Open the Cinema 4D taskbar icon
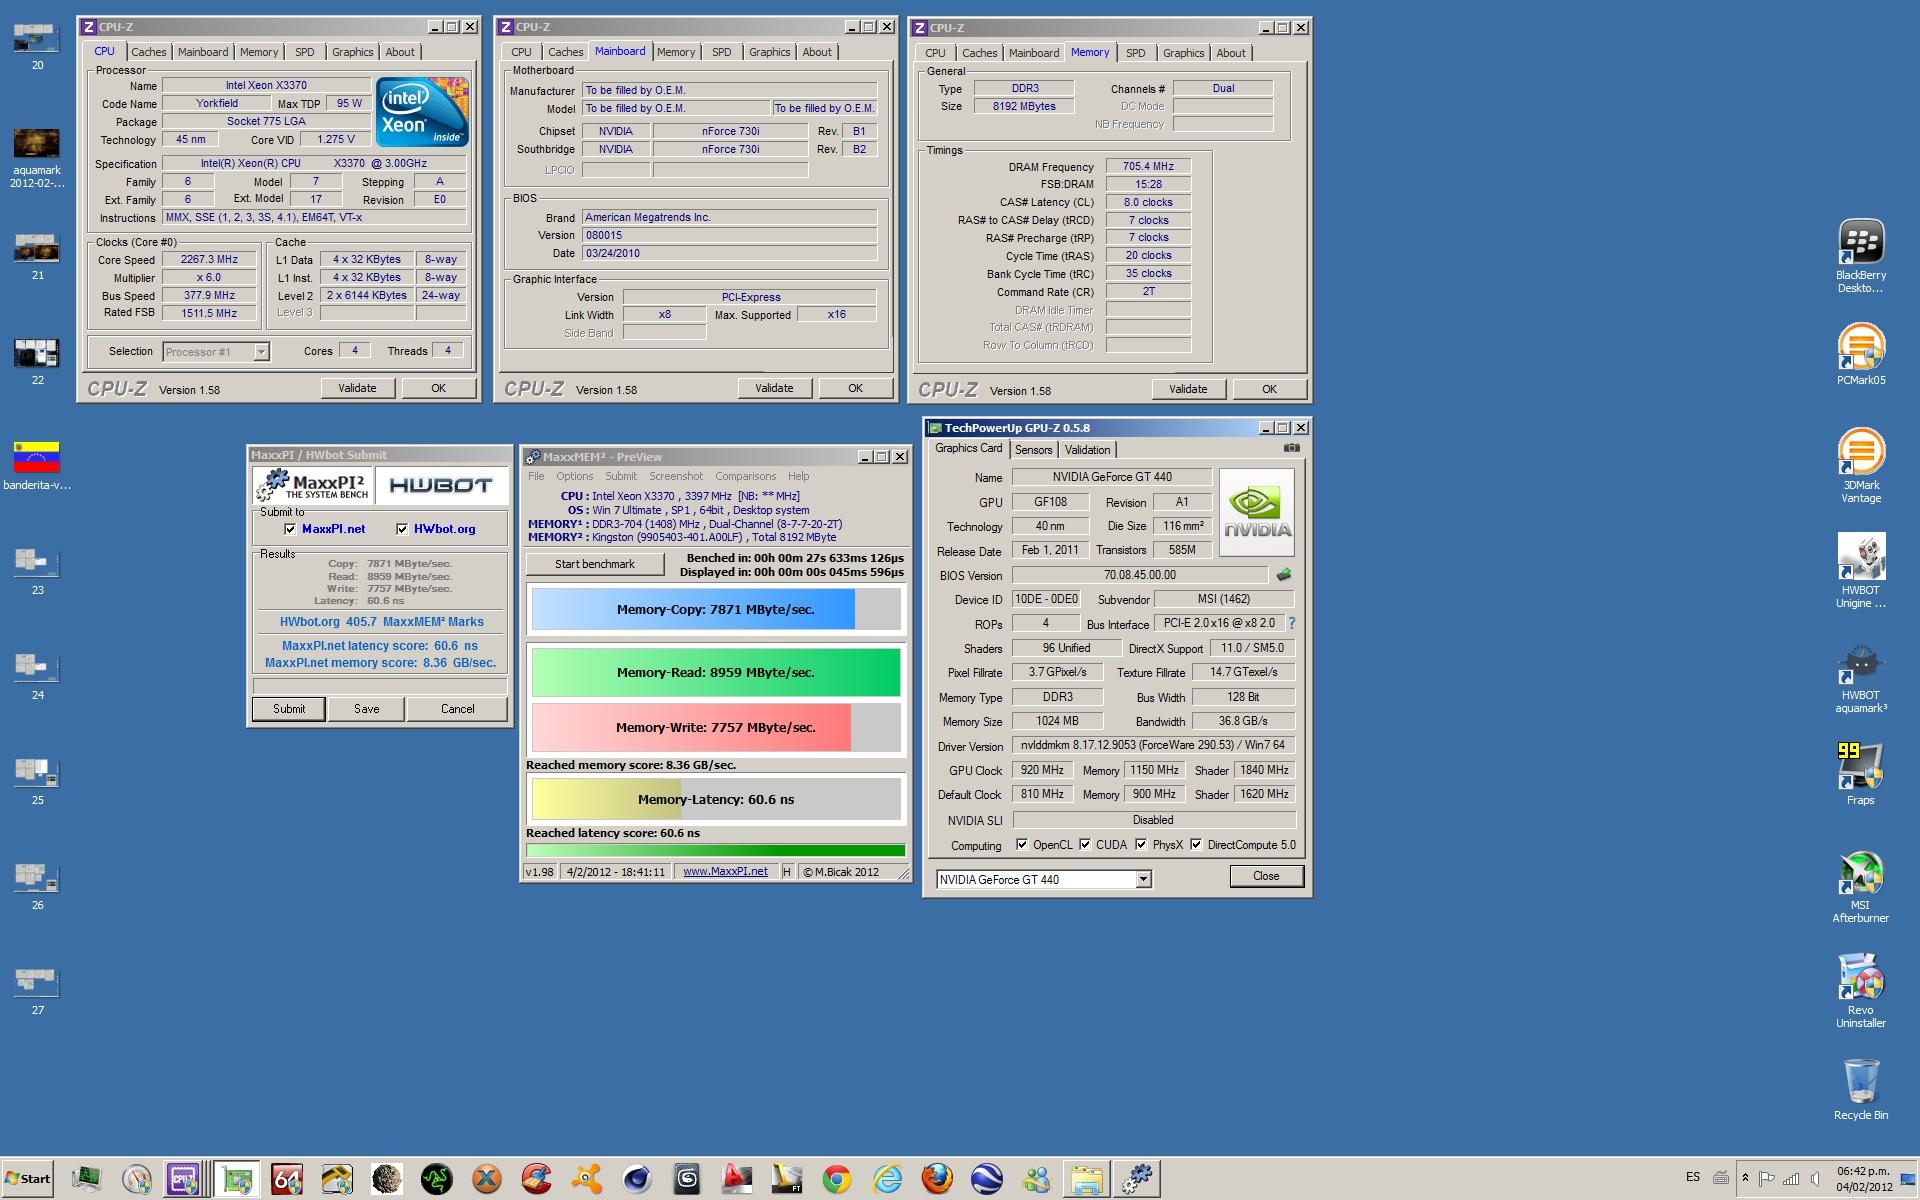The height and width of the screenshot is (1200, 1920). point(637,1179)
